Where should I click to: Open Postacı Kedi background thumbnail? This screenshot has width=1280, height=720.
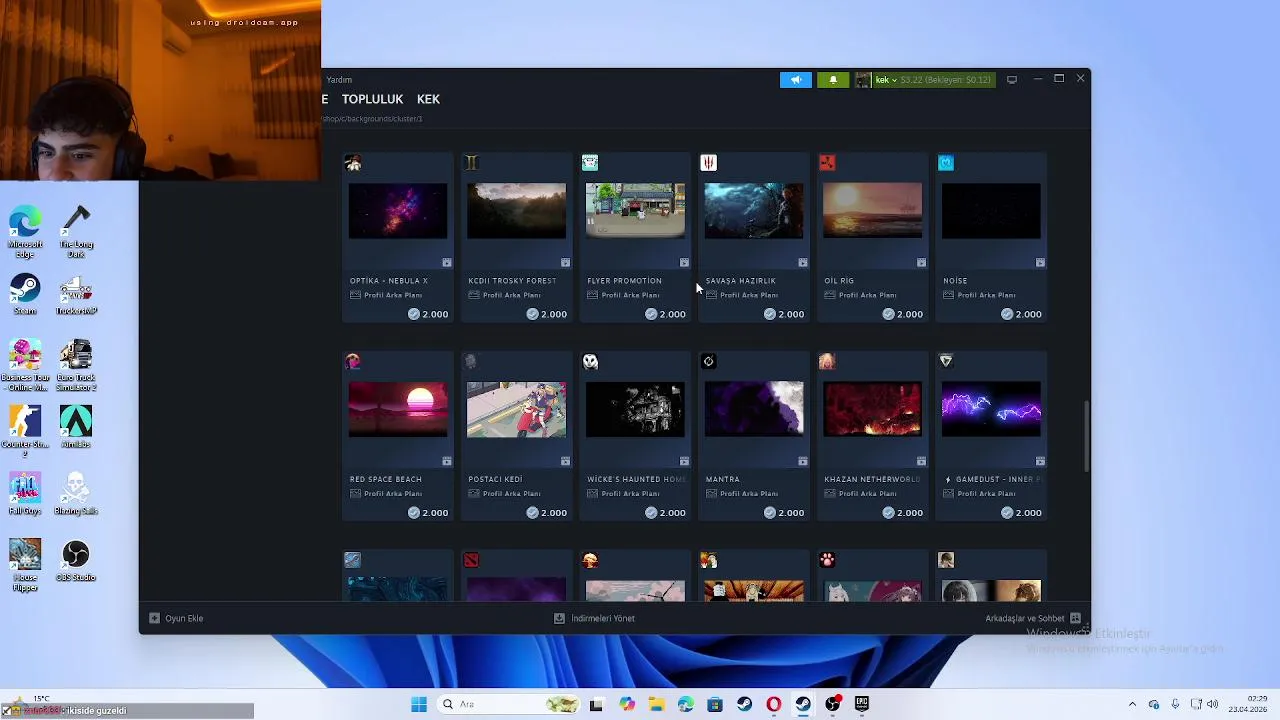pos(516,409)
